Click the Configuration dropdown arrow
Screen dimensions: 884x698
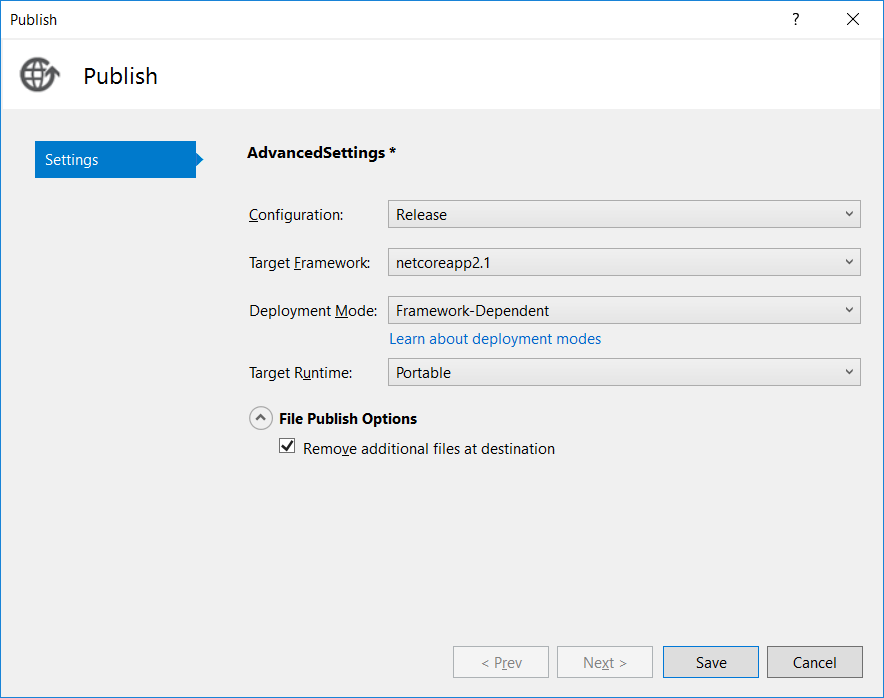[x=849, y=214]
